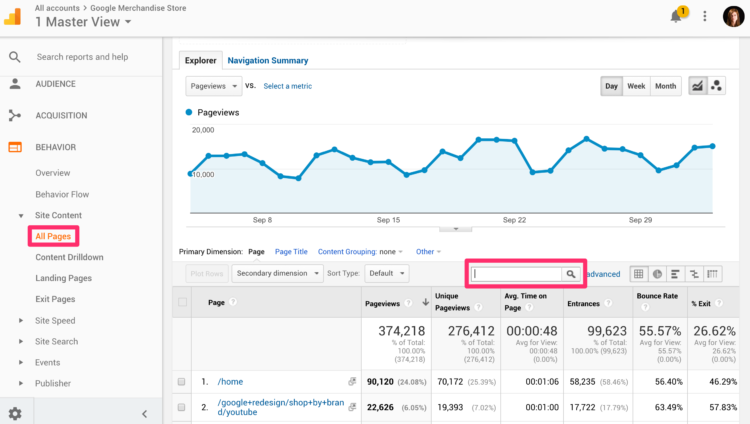Switch to the Explorer tab

point(200,60)
